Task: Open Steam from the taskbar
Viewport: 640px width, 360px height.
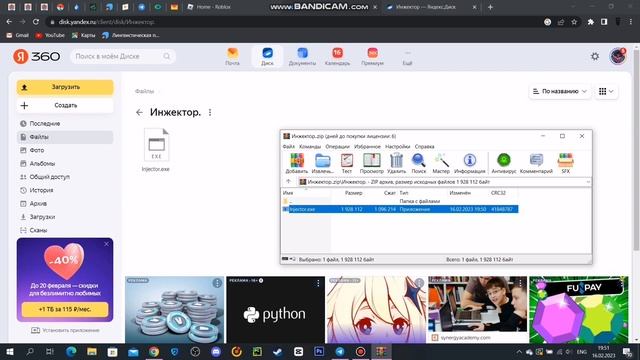Action: (278, 352)
